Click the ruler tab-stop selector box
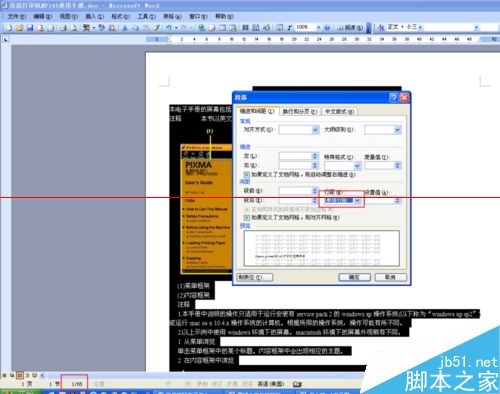Viewport: 500px width, 394px height. coord(6,40)
